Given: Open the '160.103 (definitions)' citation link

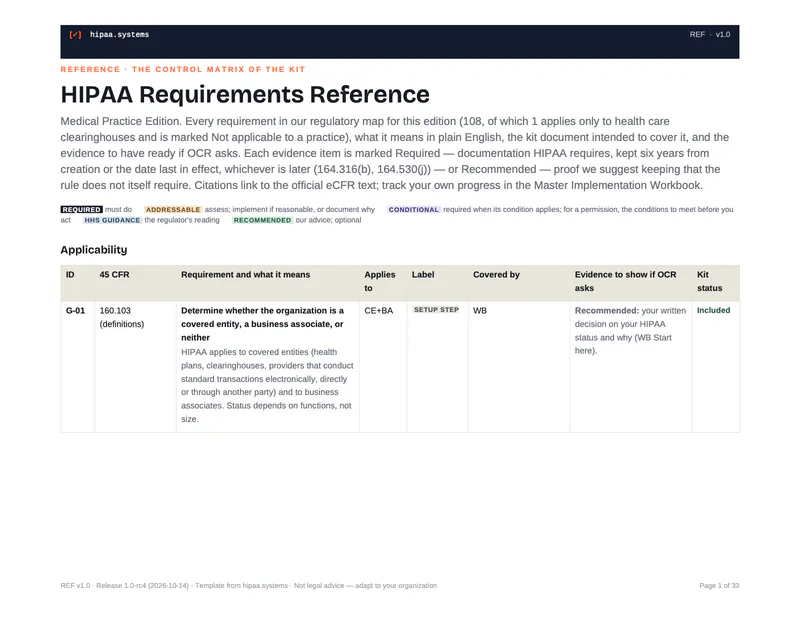Looking at the screenshot, I should coord(122,317).
